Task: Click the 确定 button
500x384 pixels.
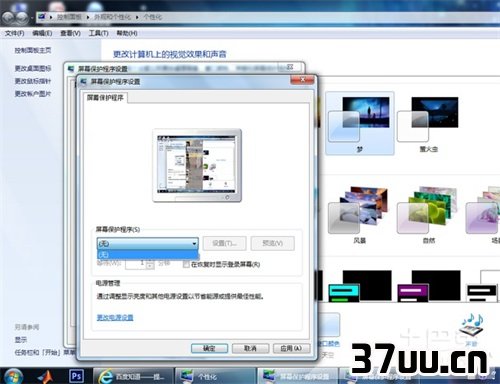Action: coord(209,348)
